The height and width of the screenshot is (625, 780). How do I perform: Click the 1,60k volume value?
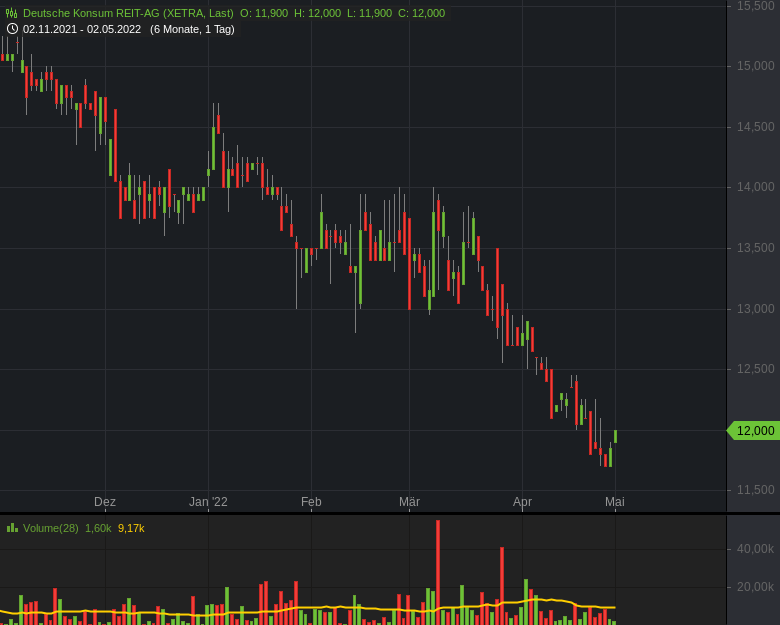[x=98, y=528]
